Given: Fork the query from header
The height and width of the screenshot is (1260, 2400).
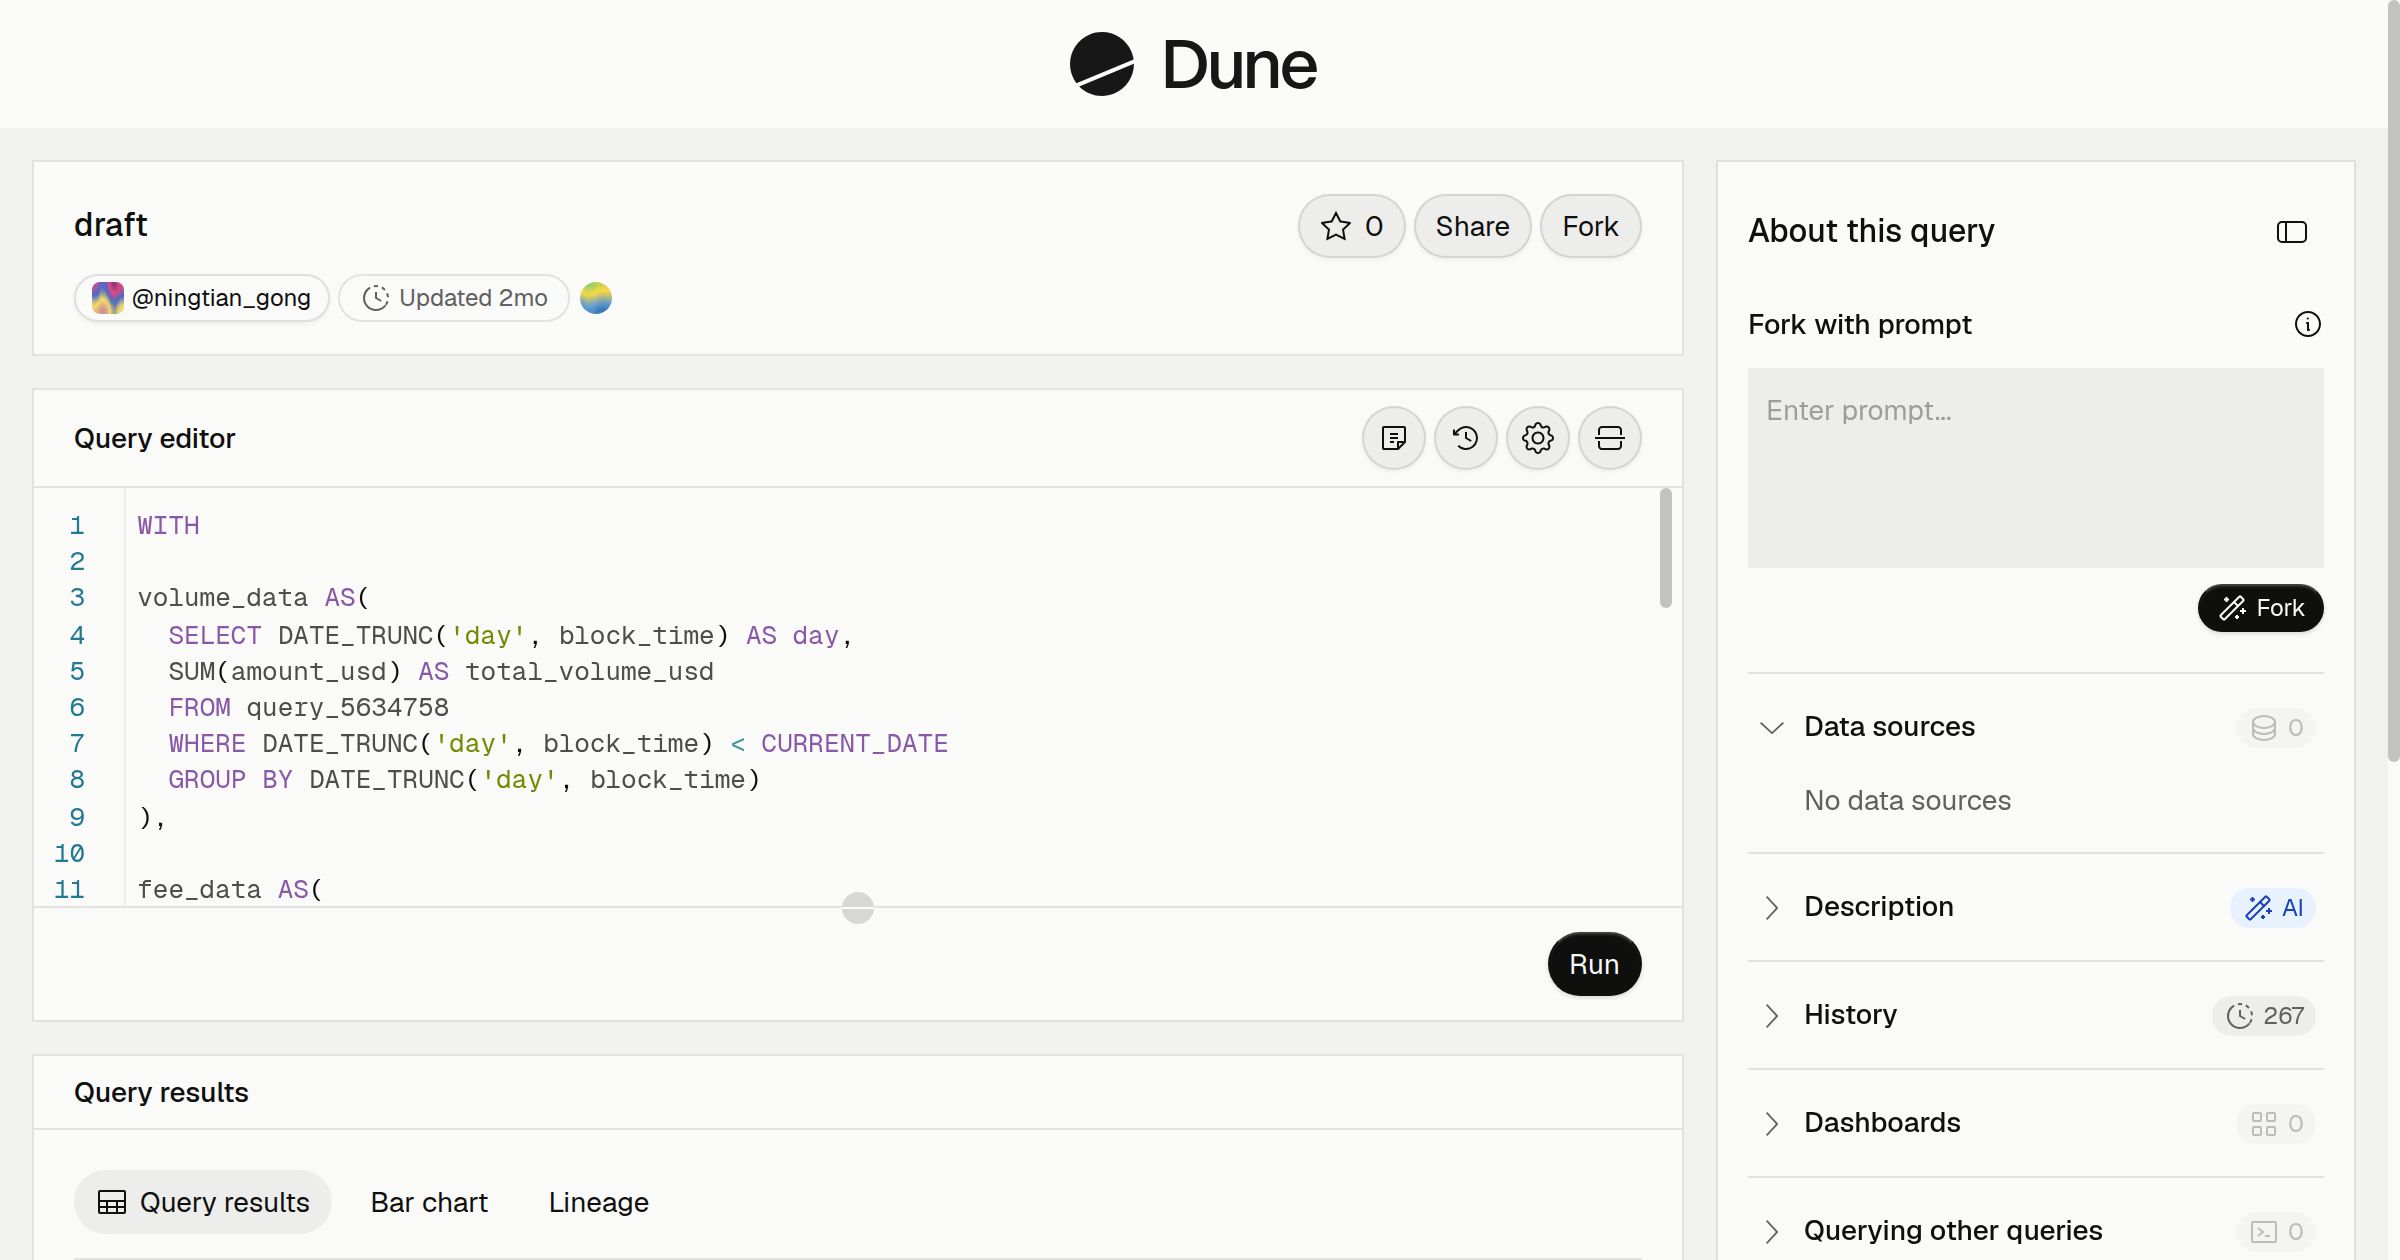Looking at the screenshot, I should [x=1590, y=226].
